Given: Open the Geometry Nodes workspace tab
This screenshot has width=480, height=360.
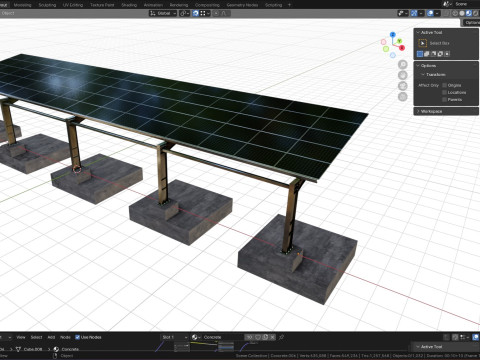Looking at the screenshot, I should [x=242, y=5].
